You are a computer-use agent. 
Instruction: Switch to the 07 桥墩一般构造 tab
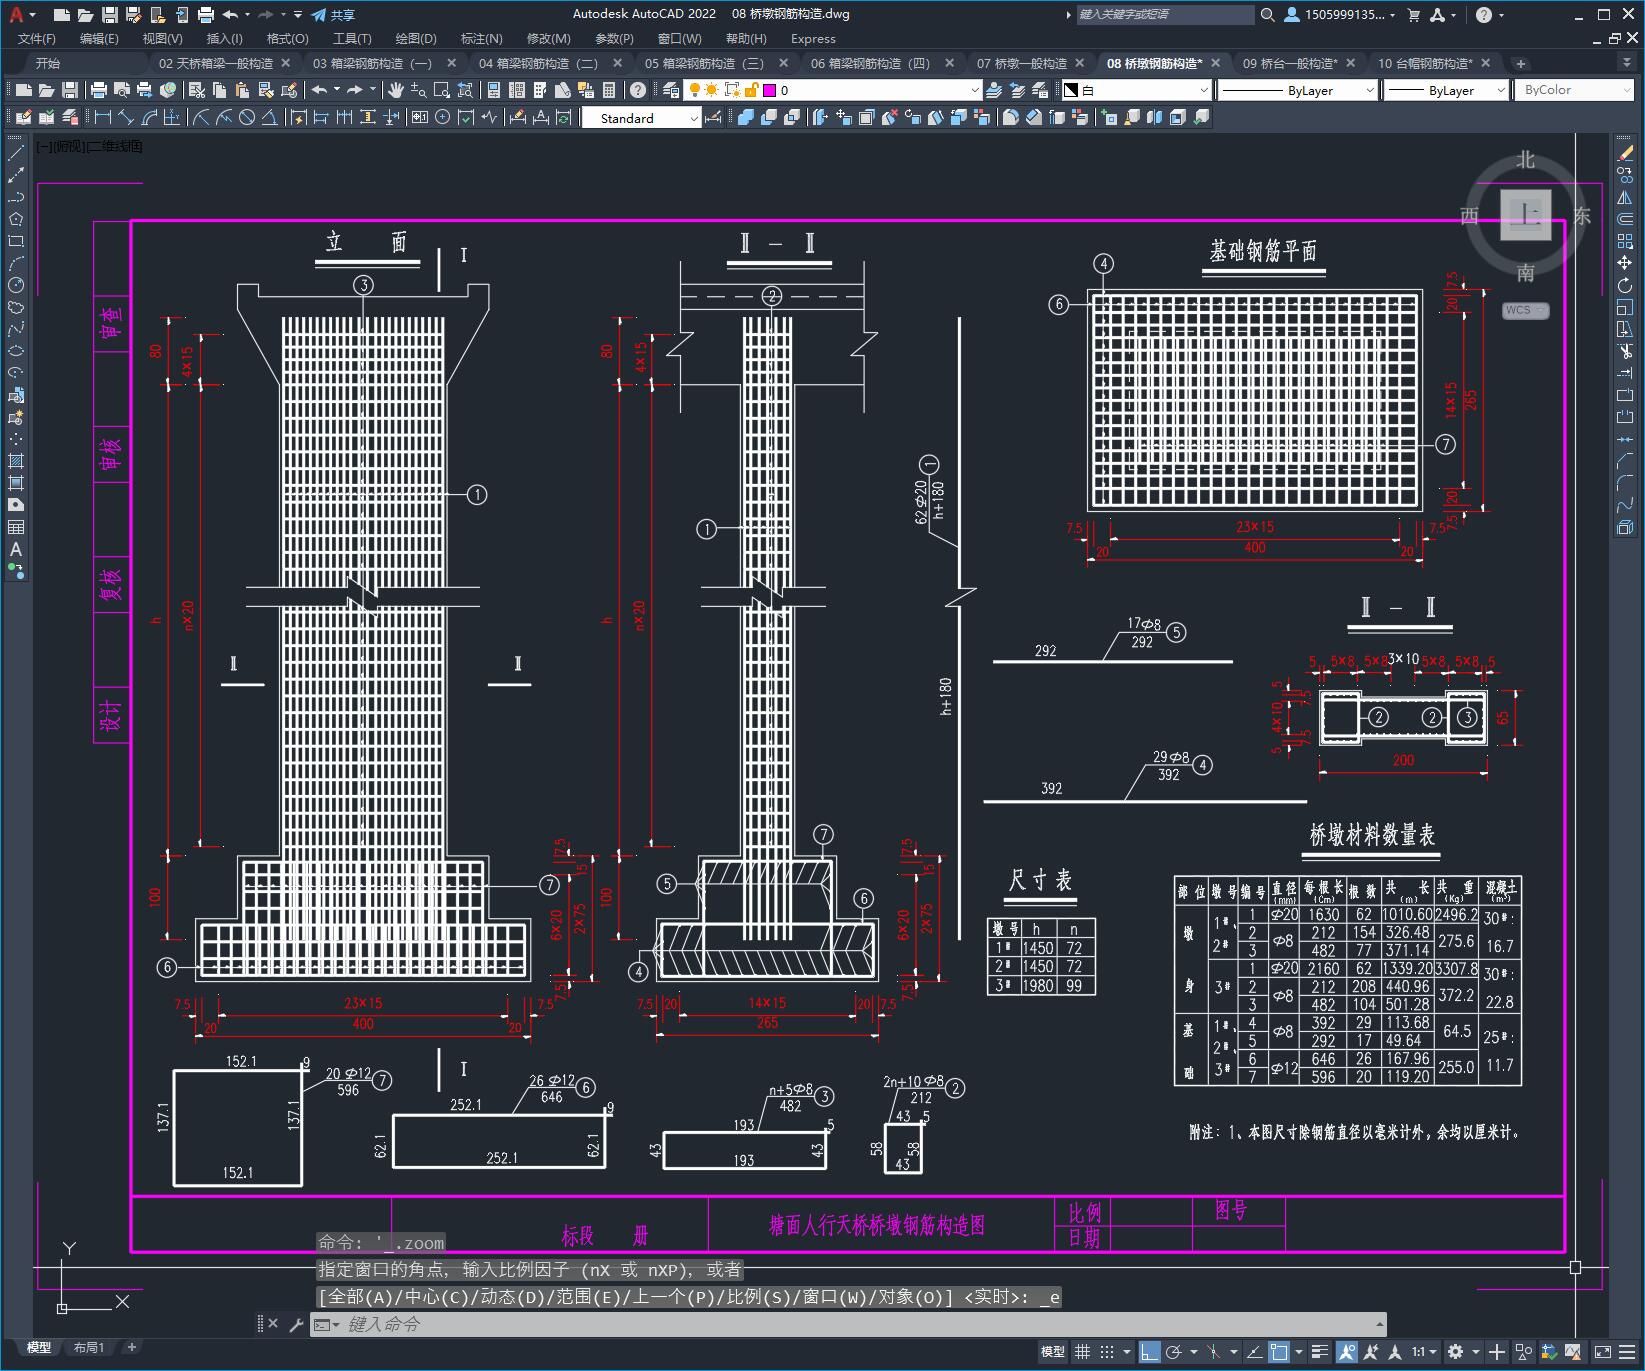tap(1021, 63)
